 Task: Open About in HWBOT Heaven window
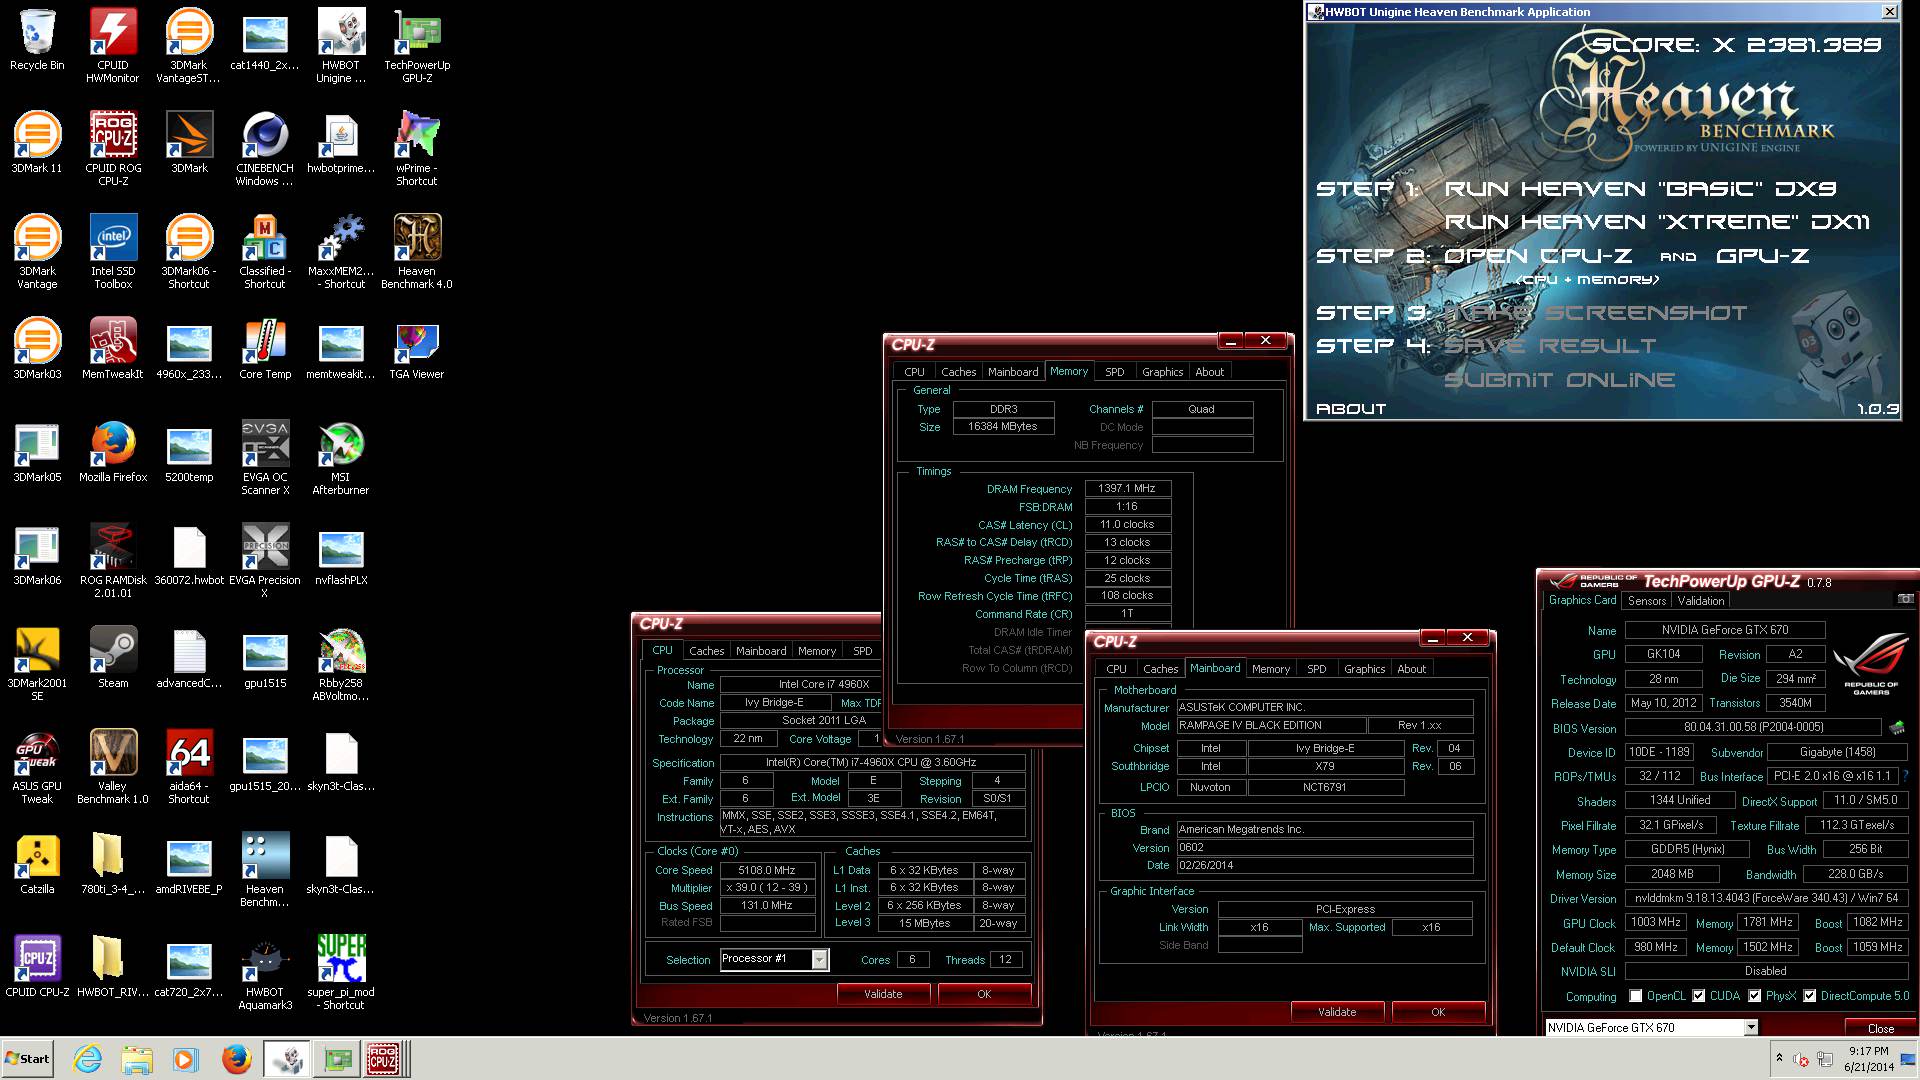1351,409
